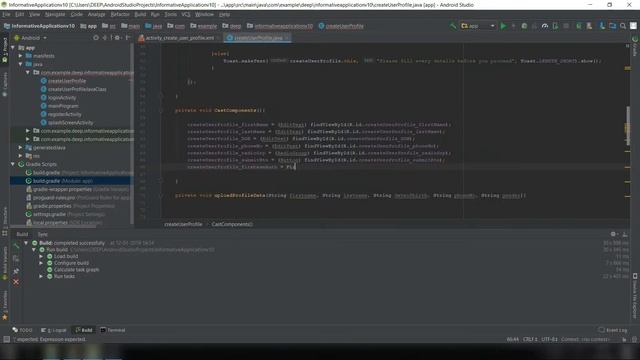Collapse the app module tree node
The image size is (640, 360).
coord(13,48)
